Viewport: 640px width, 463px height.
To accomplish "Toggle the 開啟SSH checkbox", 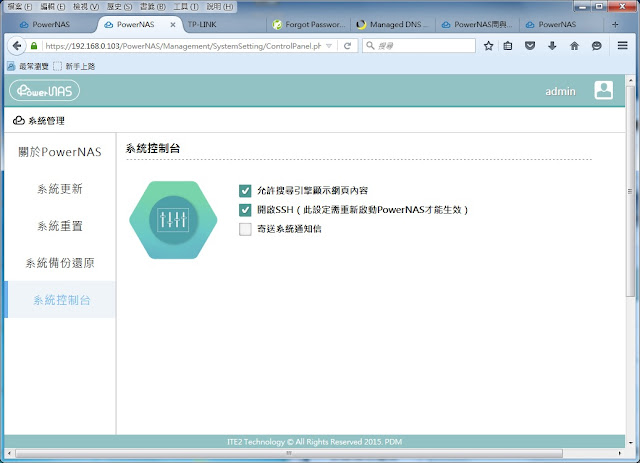I will pos(245,210).
